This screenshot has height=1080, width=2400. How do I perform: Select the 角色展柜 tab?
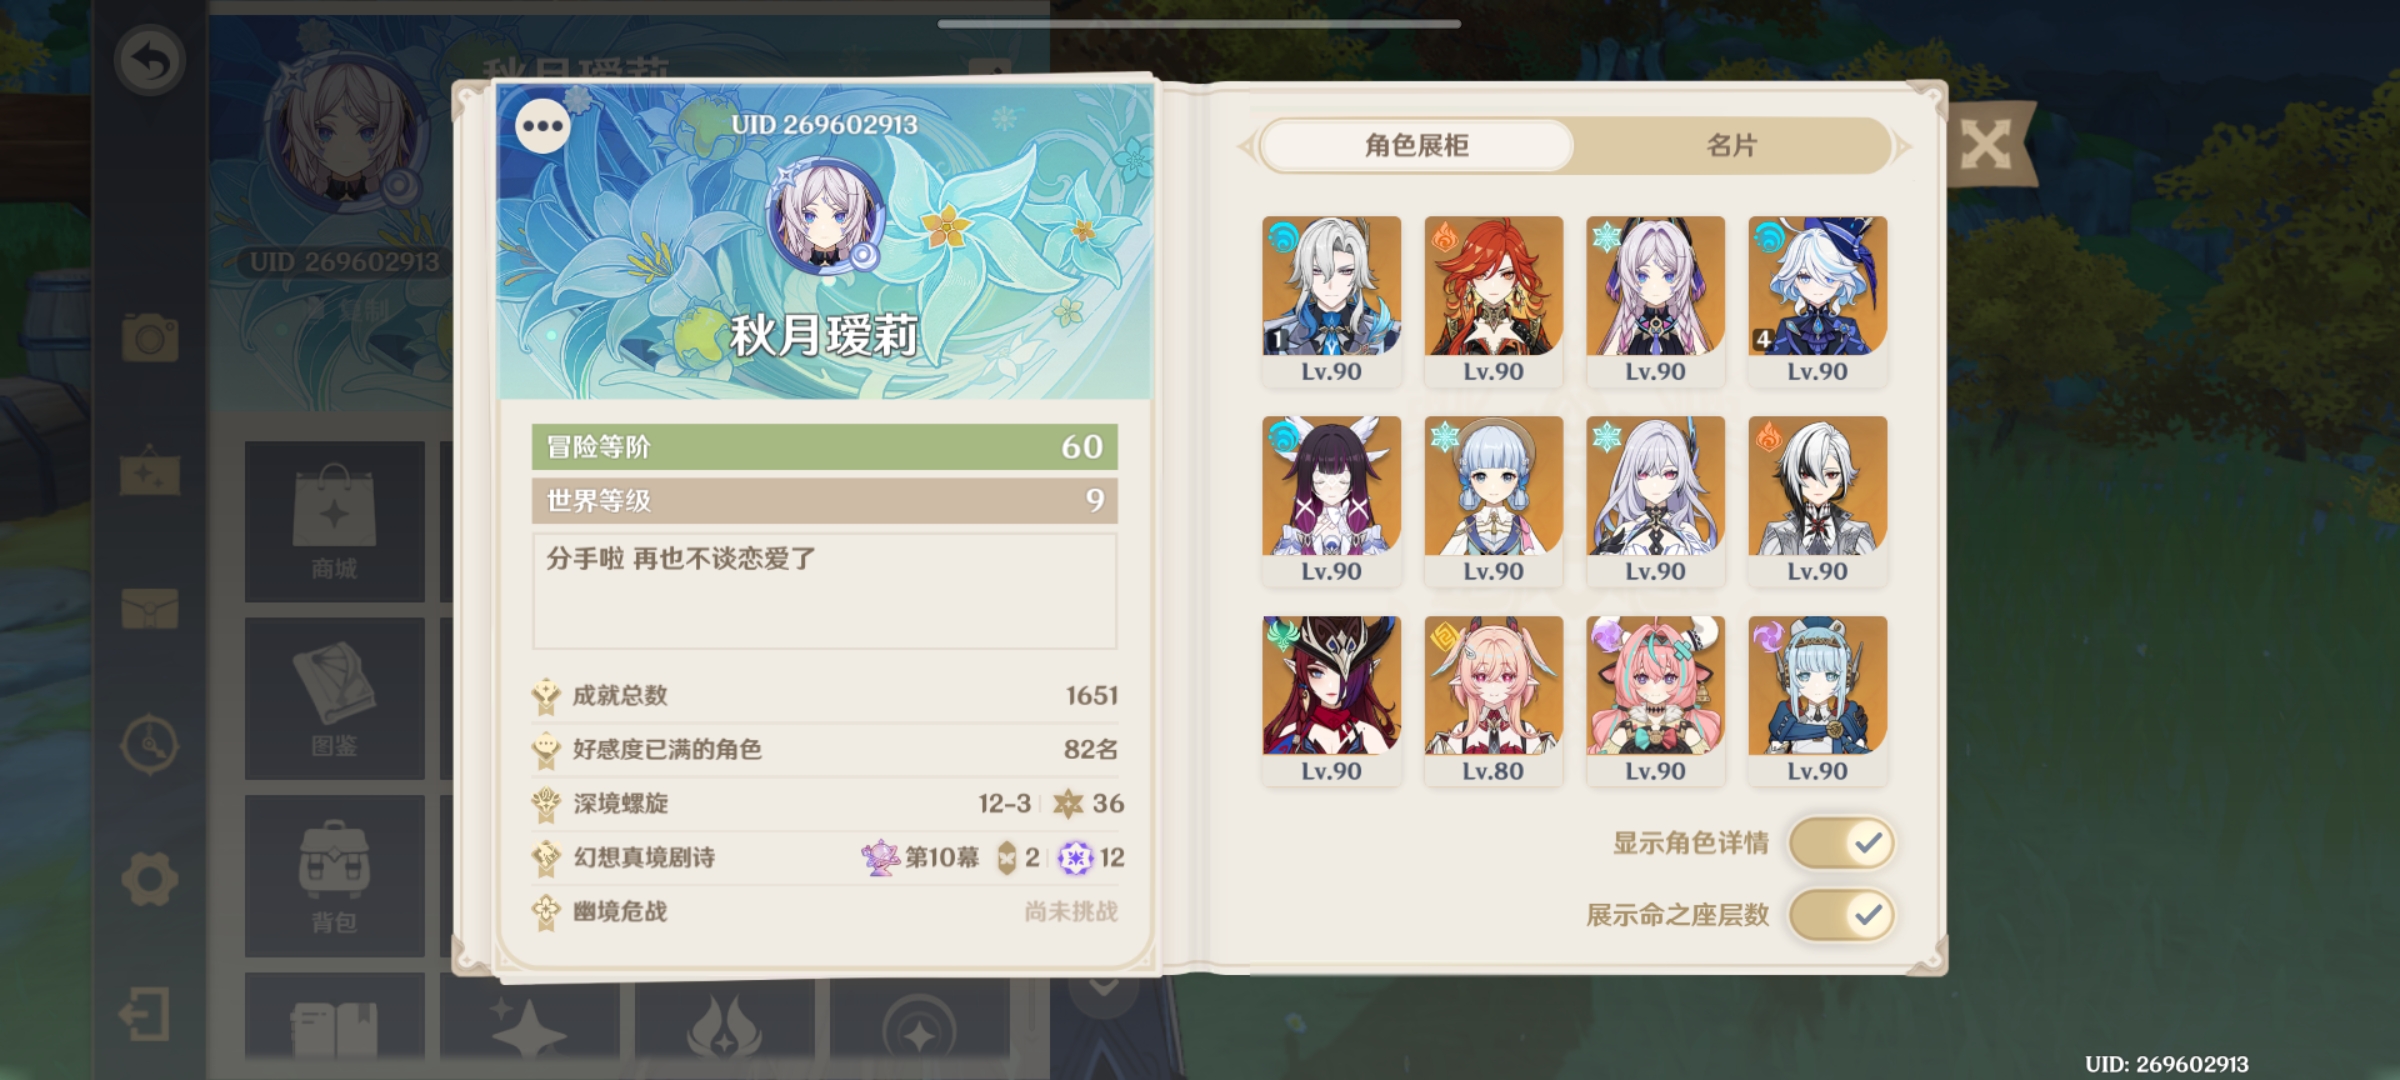1417,146
